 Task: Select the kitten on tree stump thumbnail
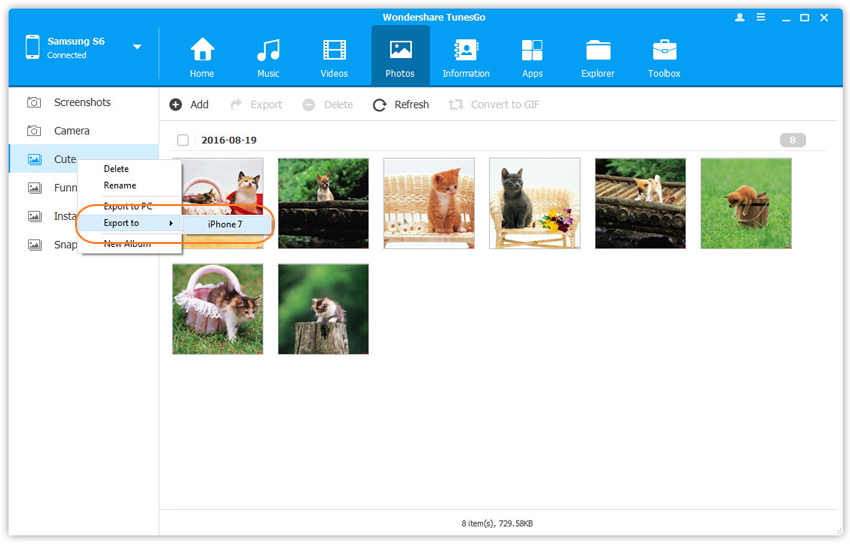323,309
